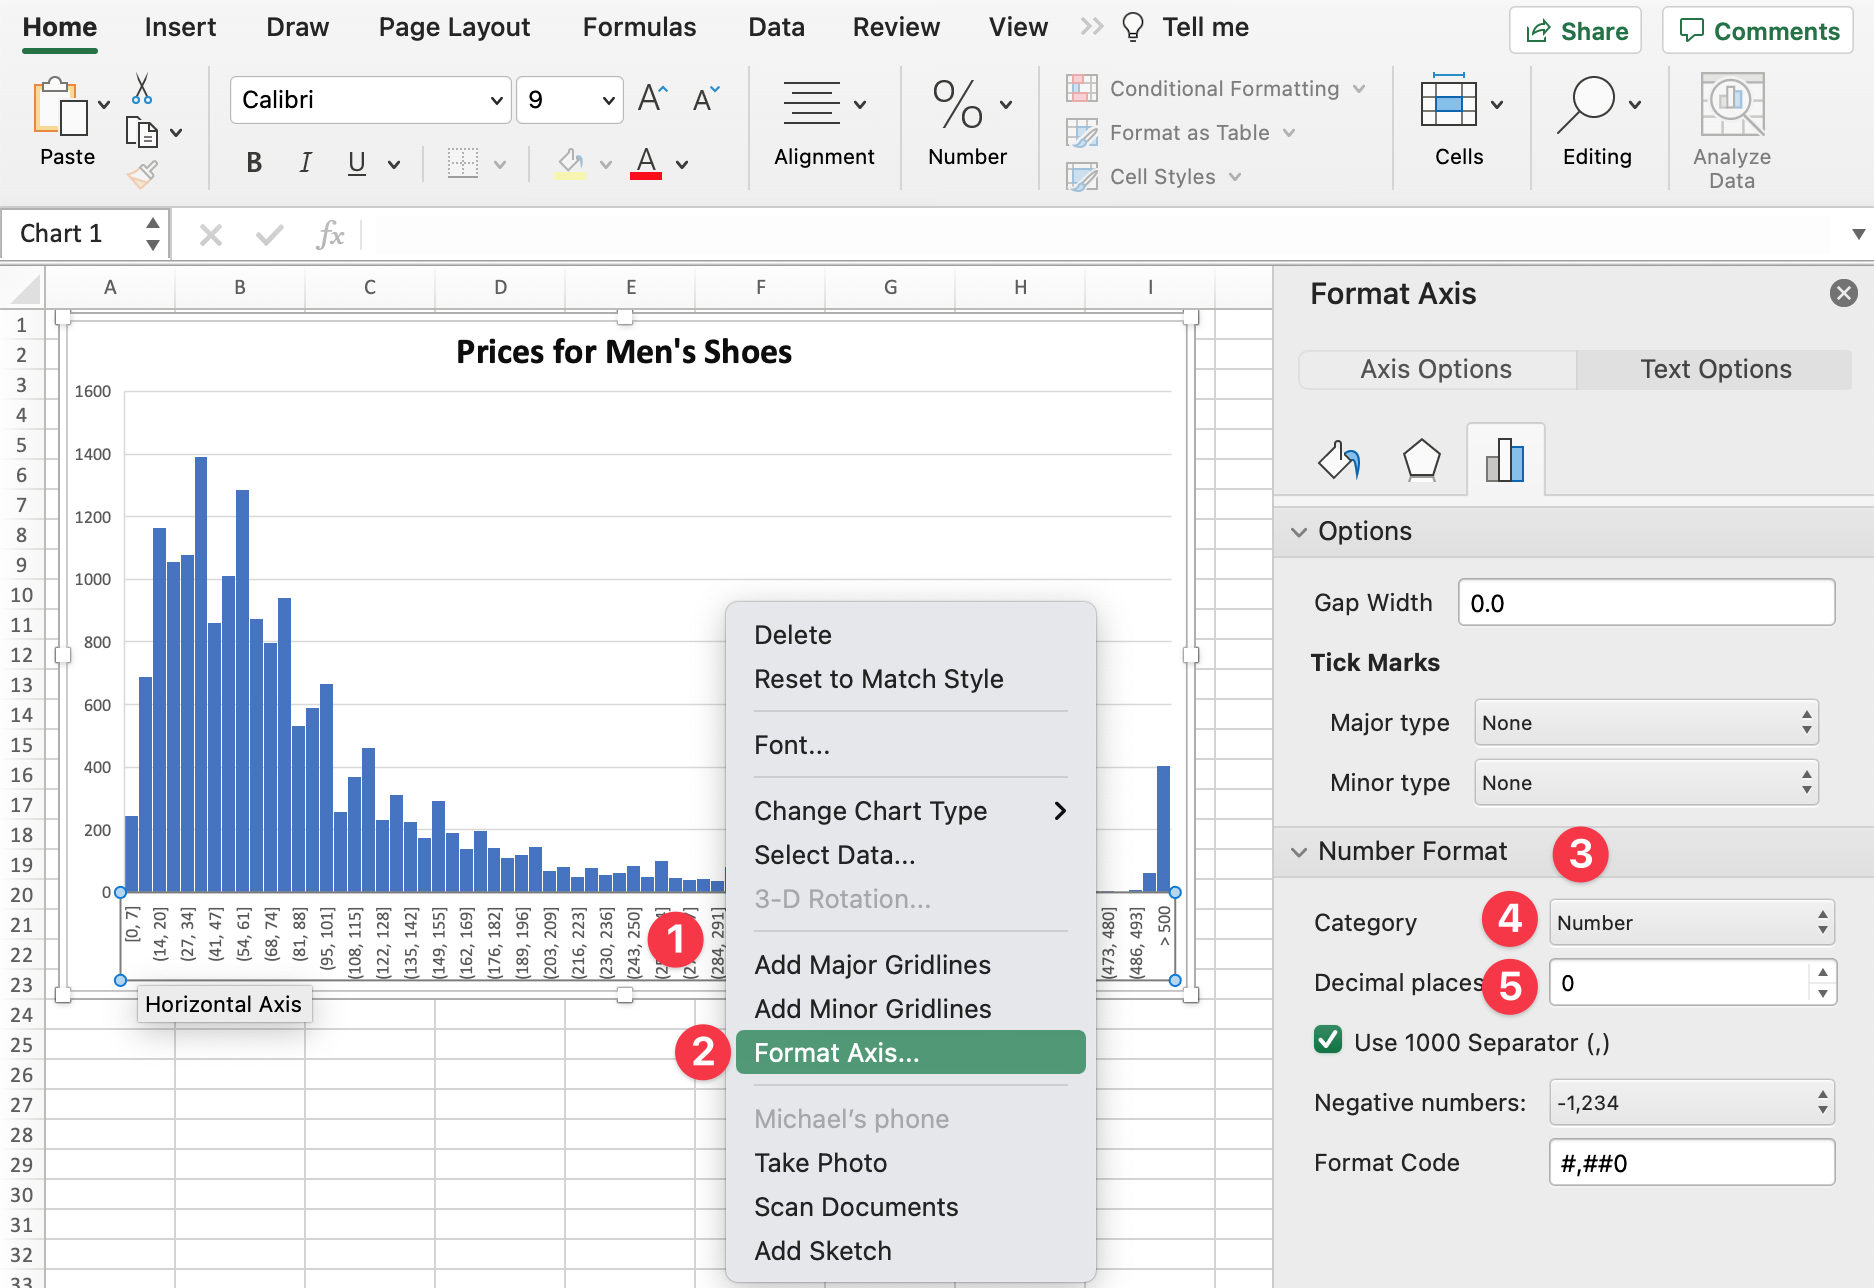Click the Cut scissors icon

(x=142, y=90)
